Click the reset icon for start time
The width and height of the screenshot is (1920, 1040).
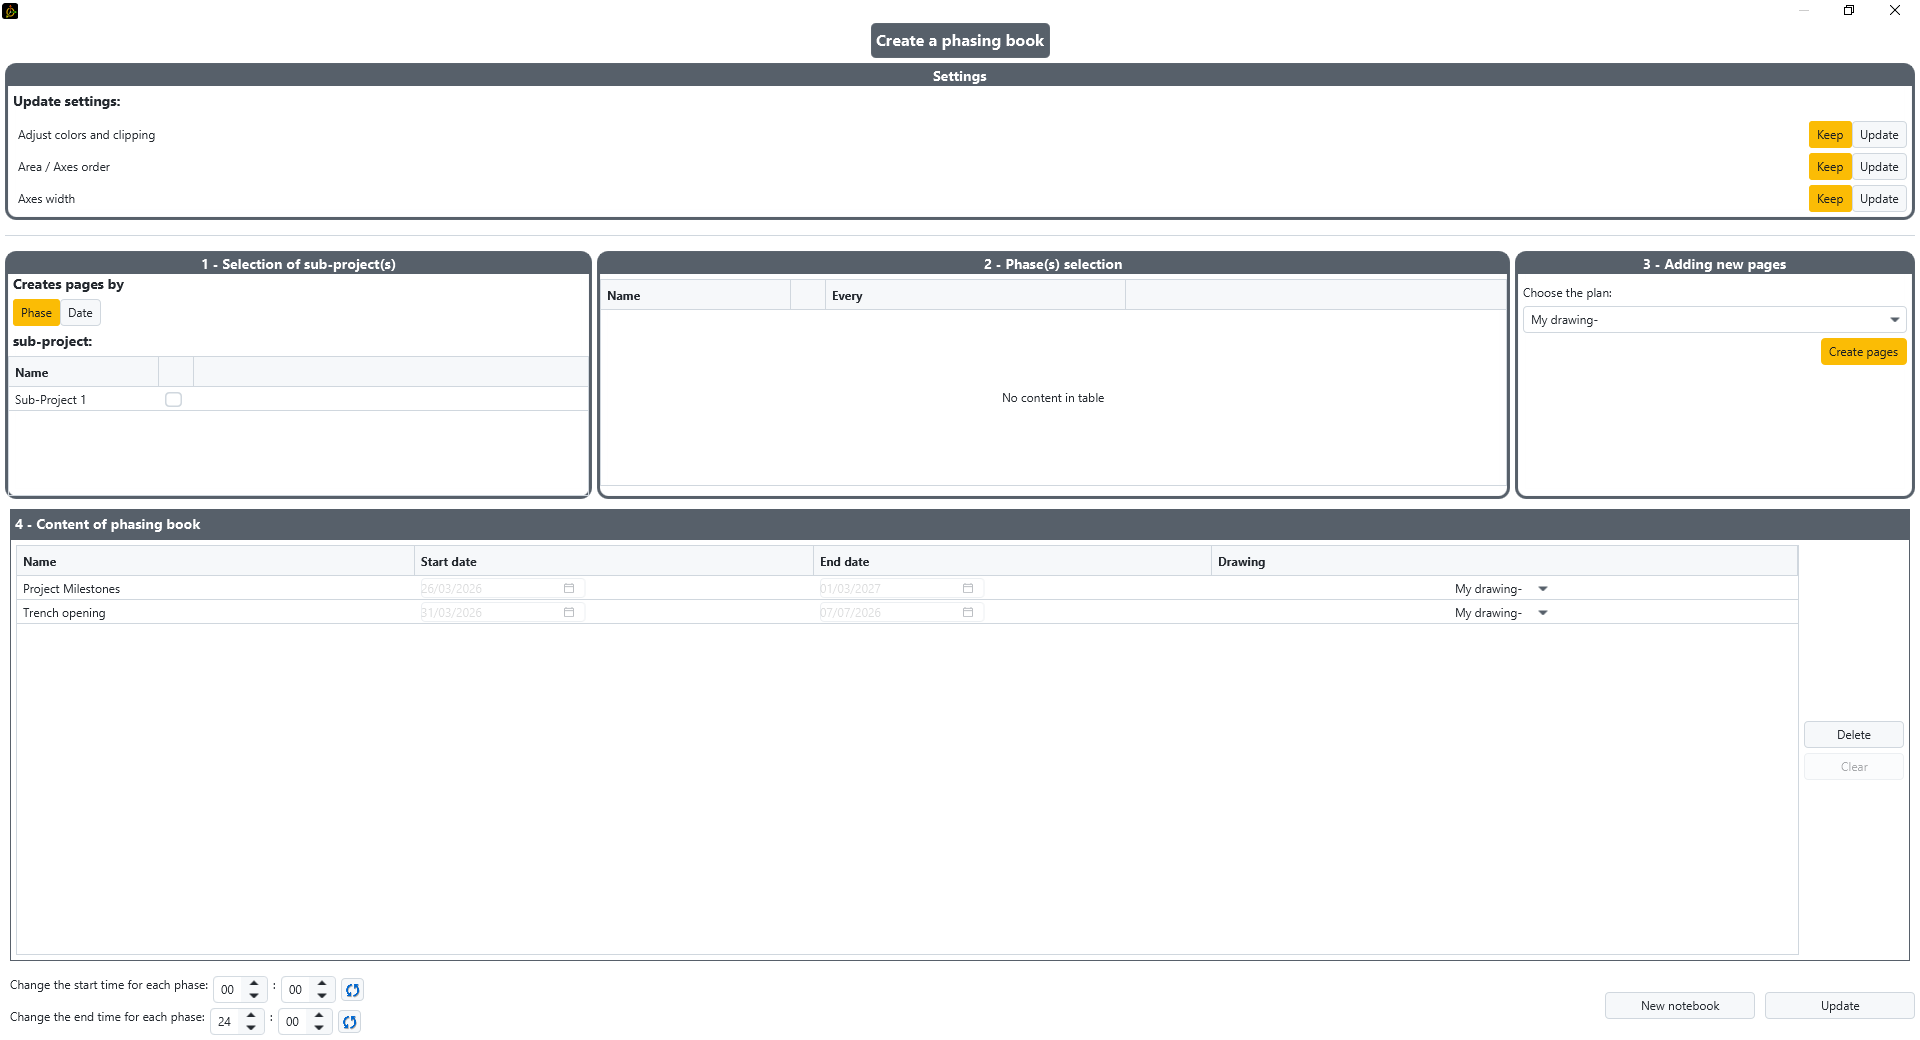(352, 990)
